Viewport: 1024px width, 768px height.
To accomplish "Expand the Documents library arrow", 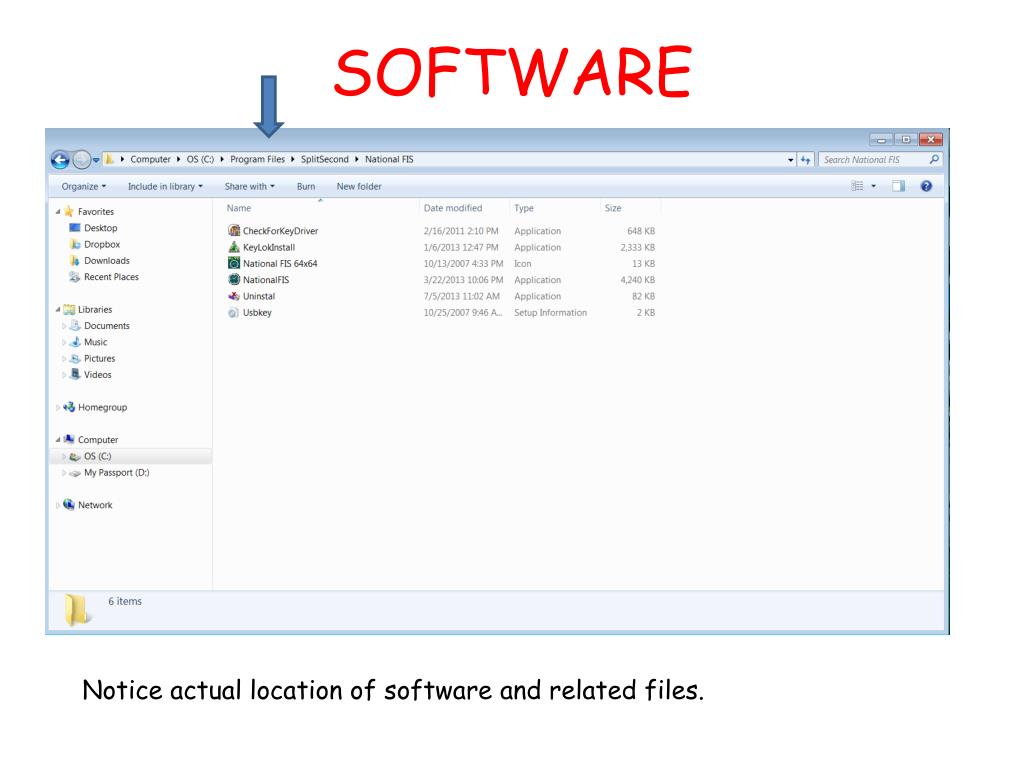I will [x=63, y=326].
